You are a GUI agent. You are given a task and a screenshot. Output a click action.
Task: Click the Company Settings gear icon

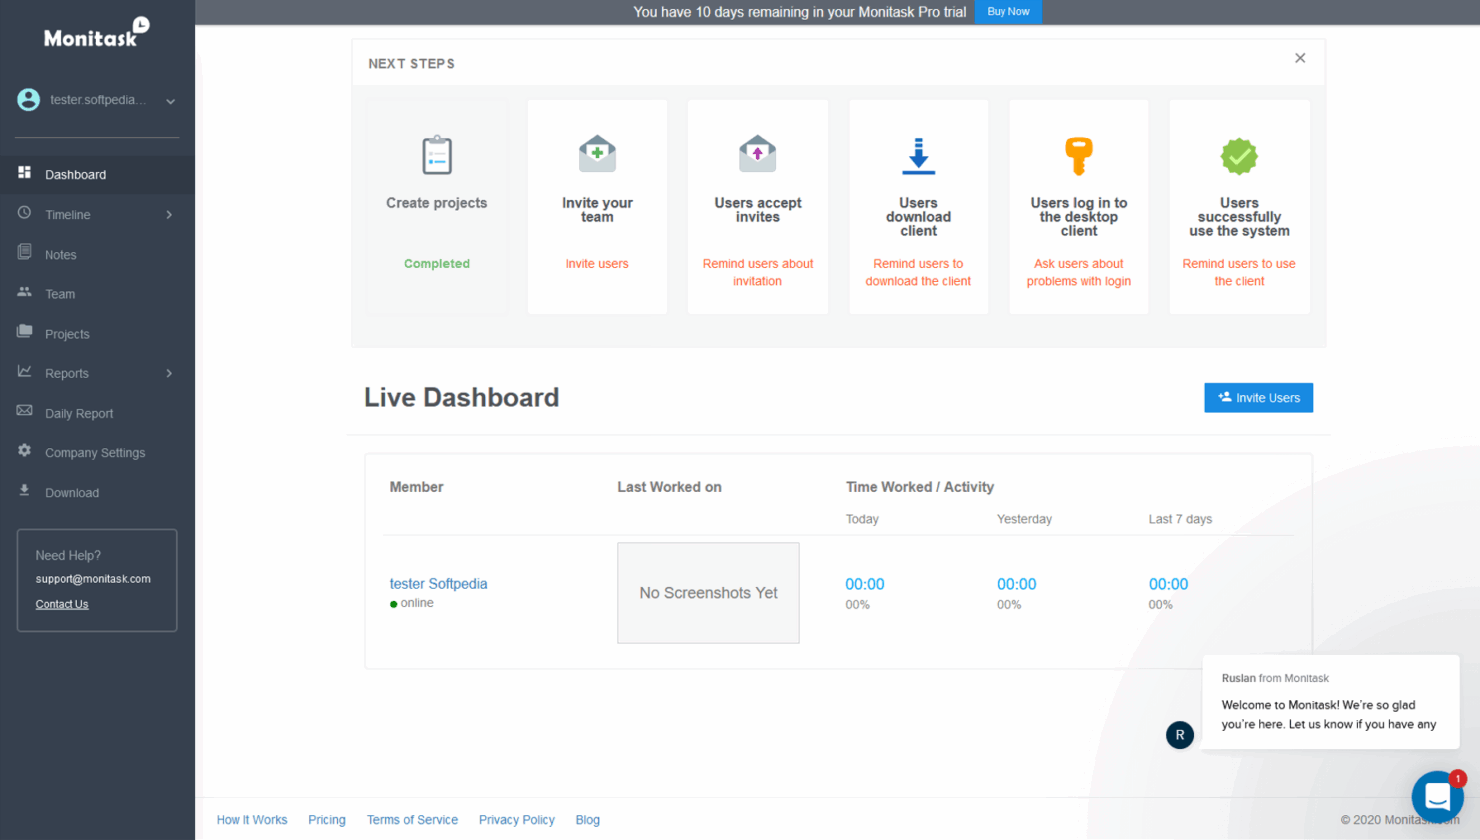25,451
